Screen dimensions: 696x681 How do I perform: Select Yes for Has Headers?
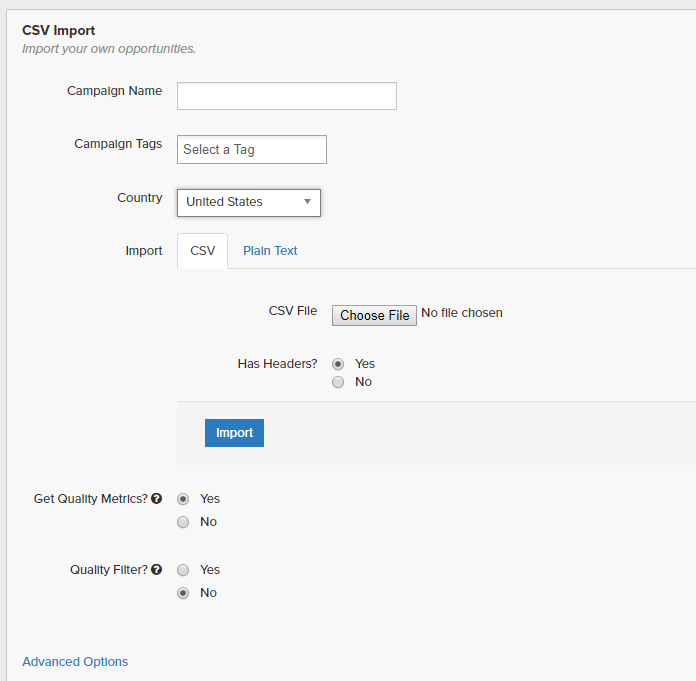coord(338,364)
